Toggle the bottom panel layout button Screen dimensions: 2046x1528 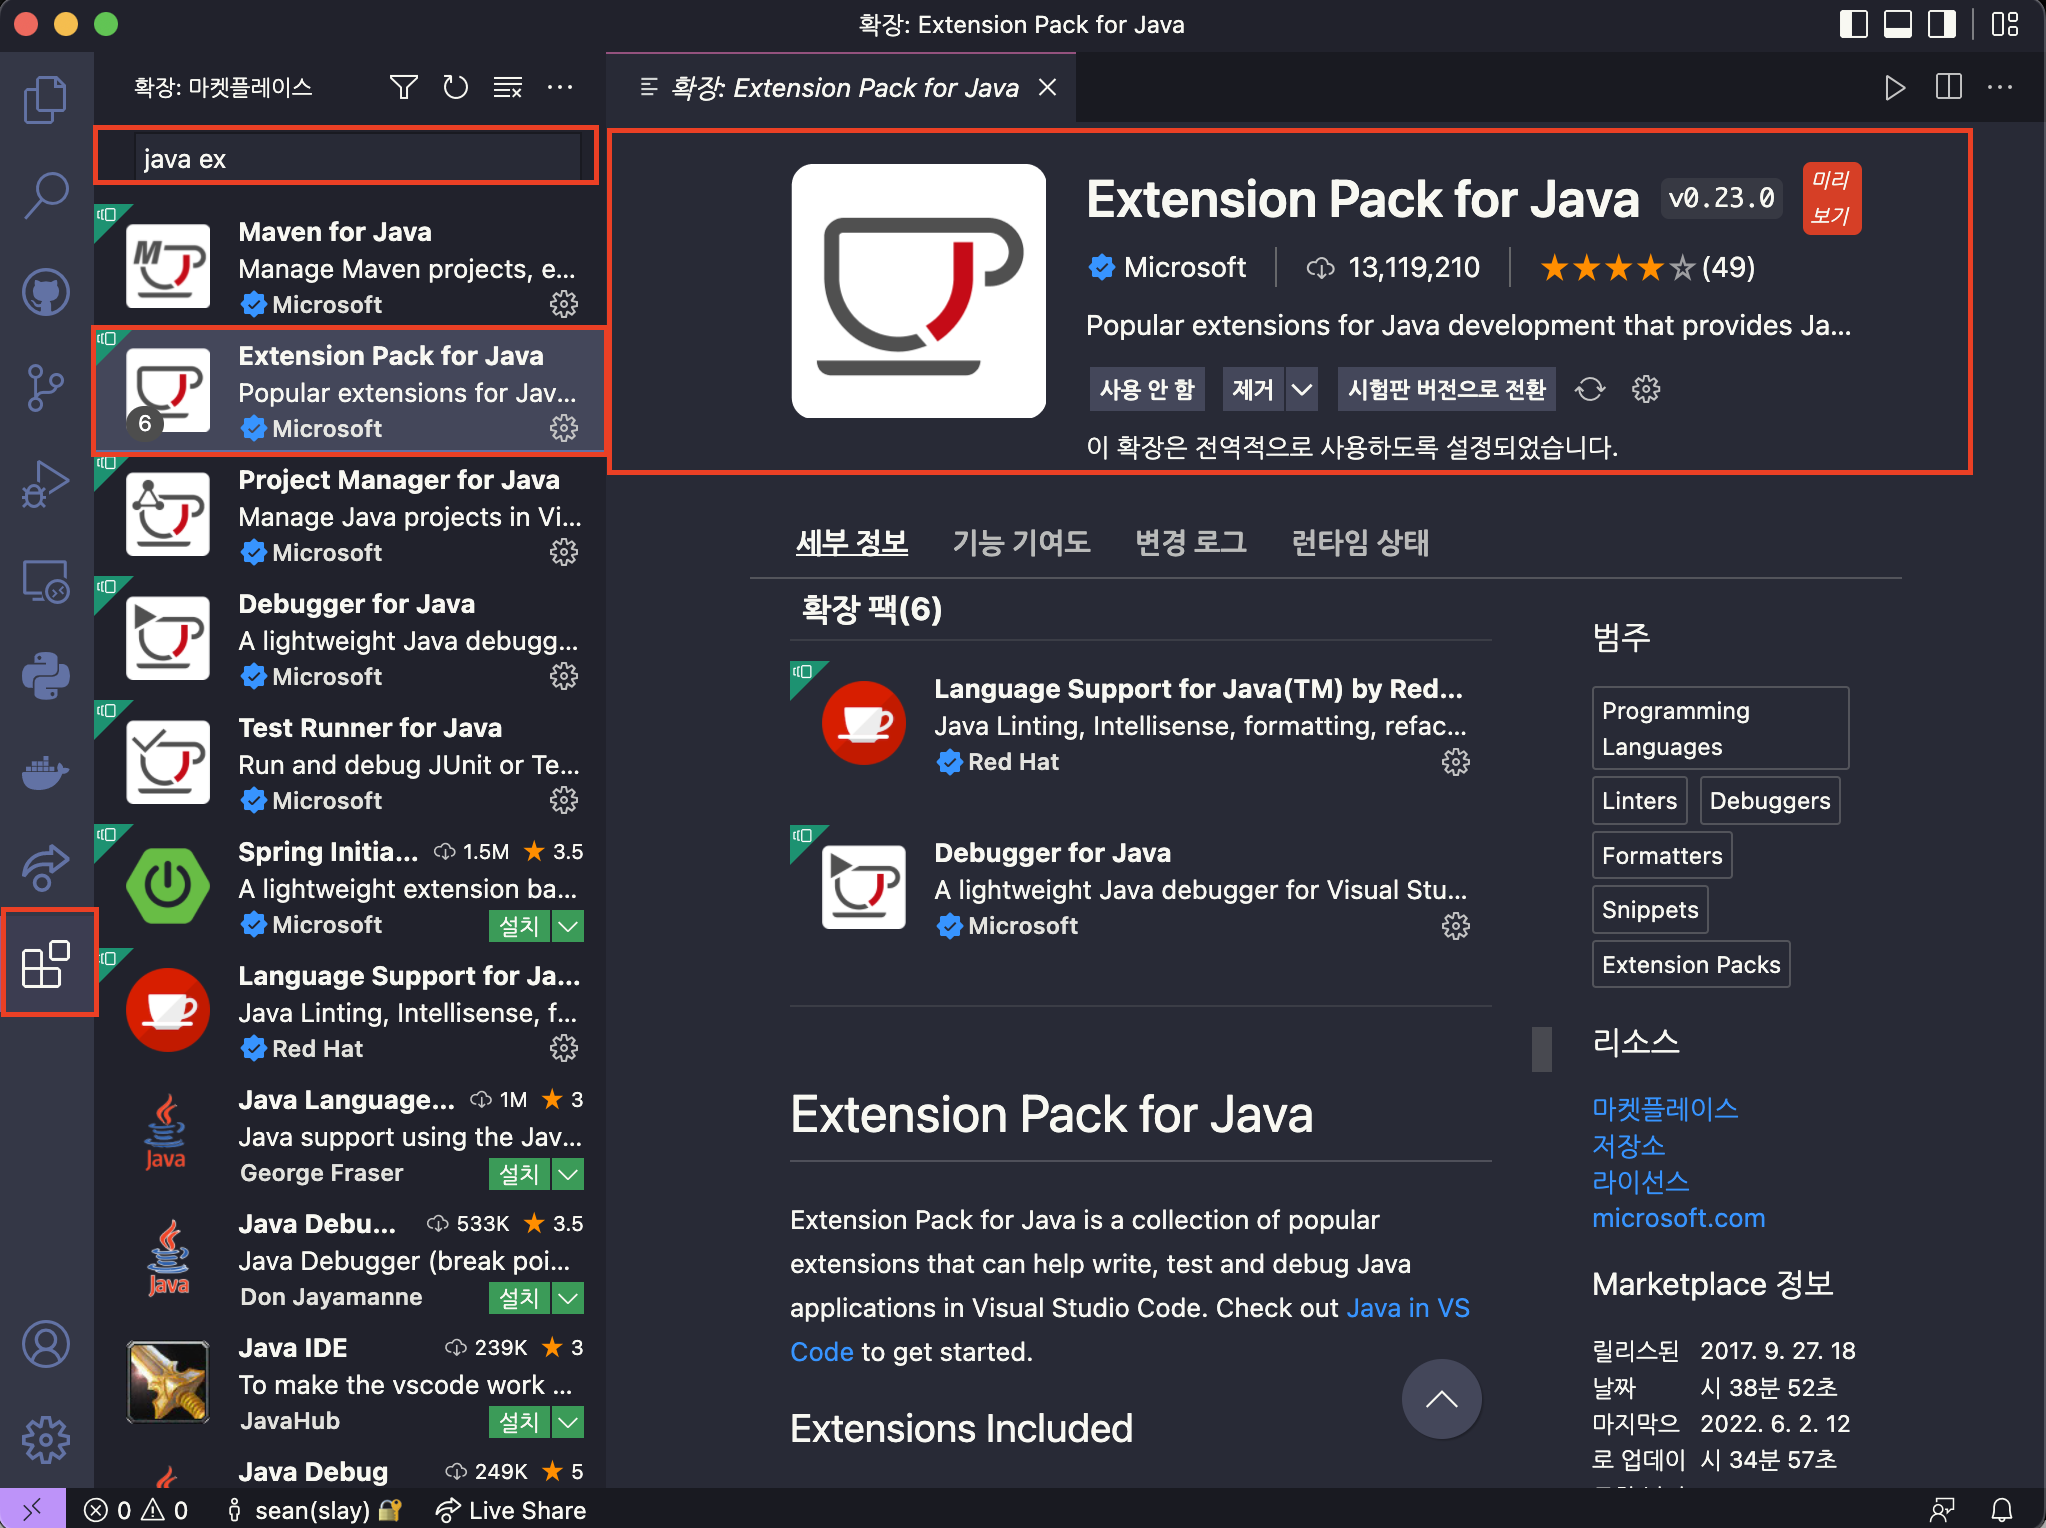1897,24
